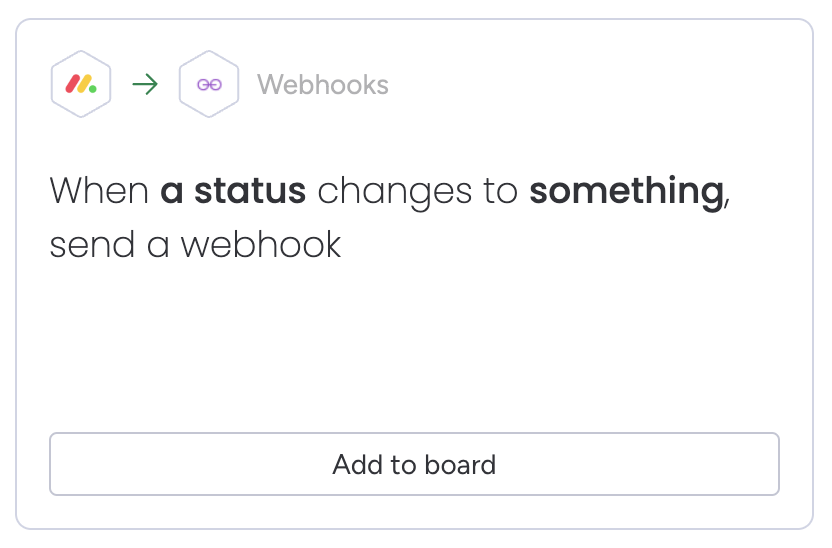
Task: Click the red stripe in the monday logo
Action: (73, 84)
